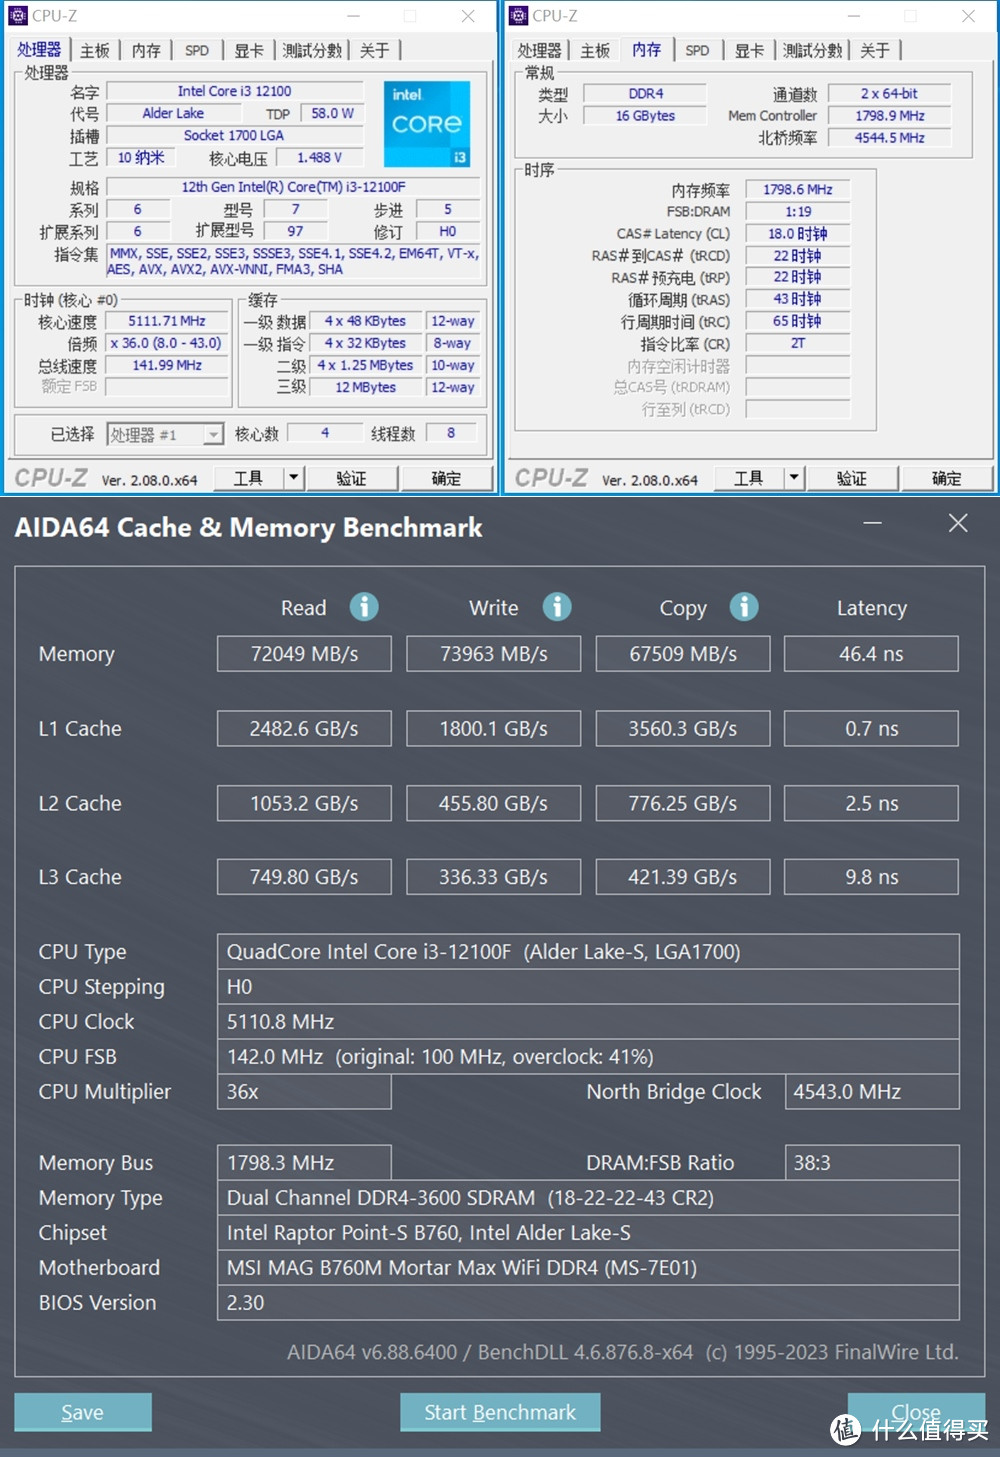Click the CPU FSB field 142.0 MHz
Screen dimensions: 1000x1457
(588, 1057)
